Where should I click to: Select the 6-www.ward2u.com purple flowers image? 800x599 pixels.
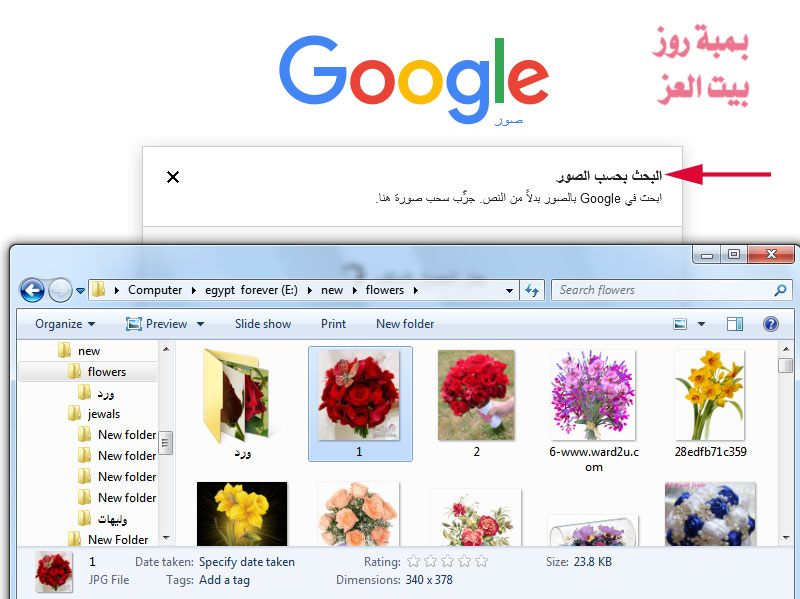pos(594,411)
